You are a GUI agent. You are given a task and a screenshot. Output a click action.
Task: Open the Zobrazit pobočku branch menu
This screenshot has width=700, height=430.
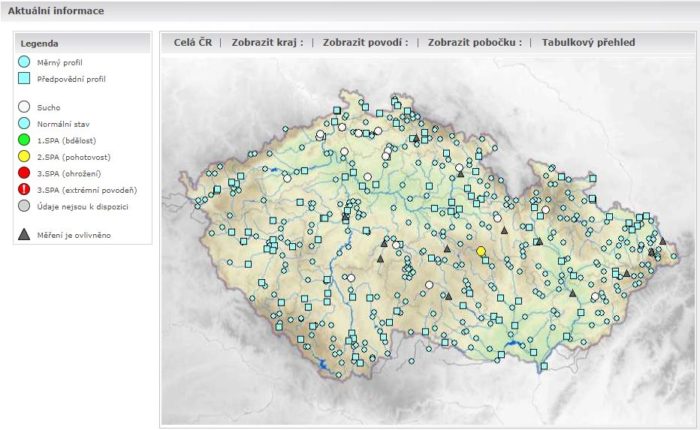475,42
